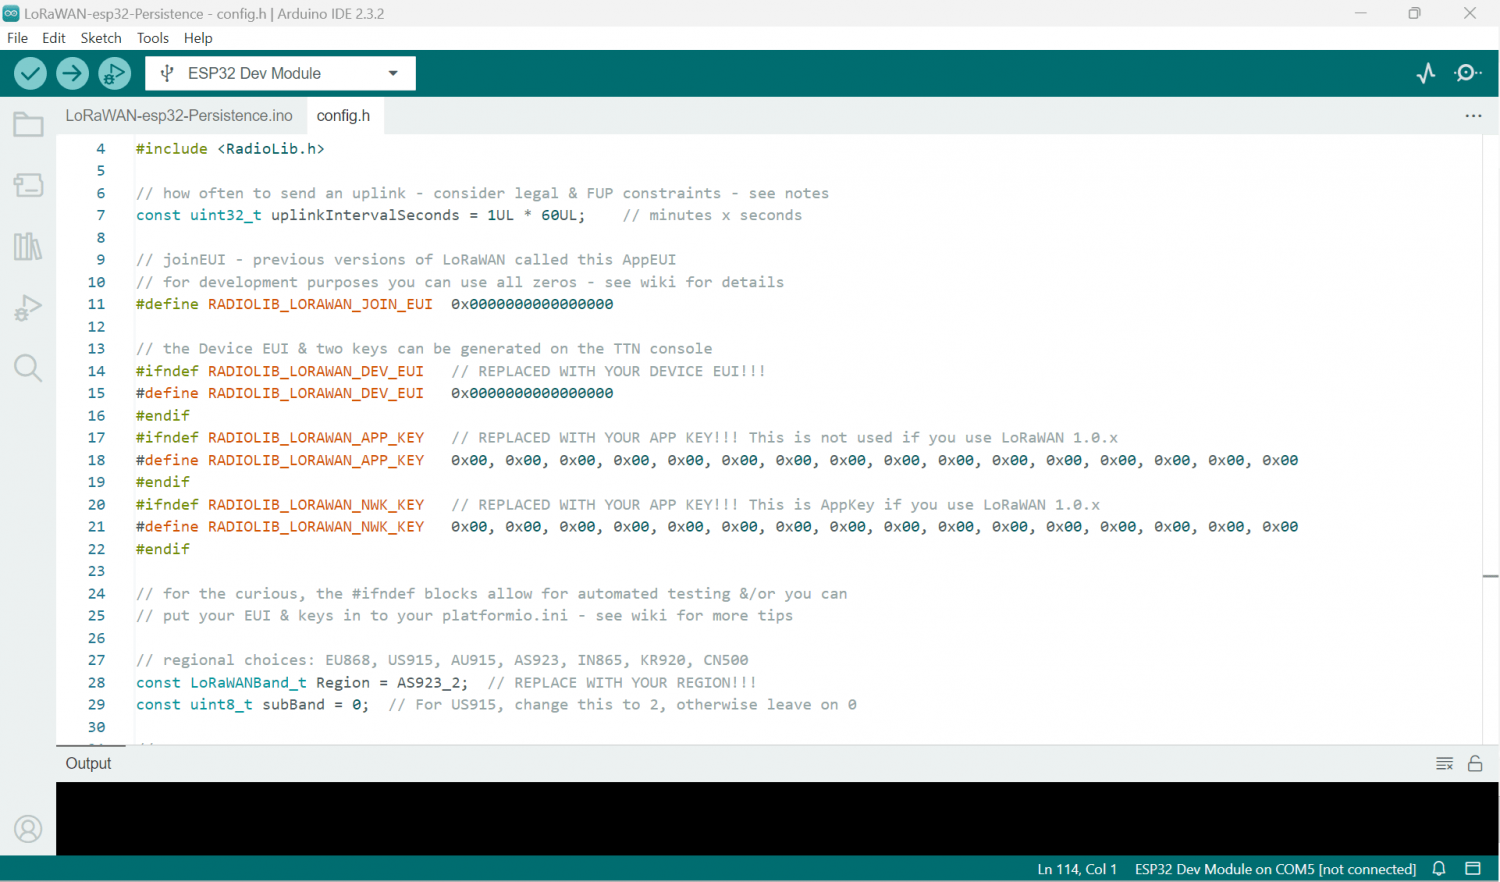Start debugging from the toolbar debug icon
This screenshot has width=1500, height=882.
pos(114,73)
